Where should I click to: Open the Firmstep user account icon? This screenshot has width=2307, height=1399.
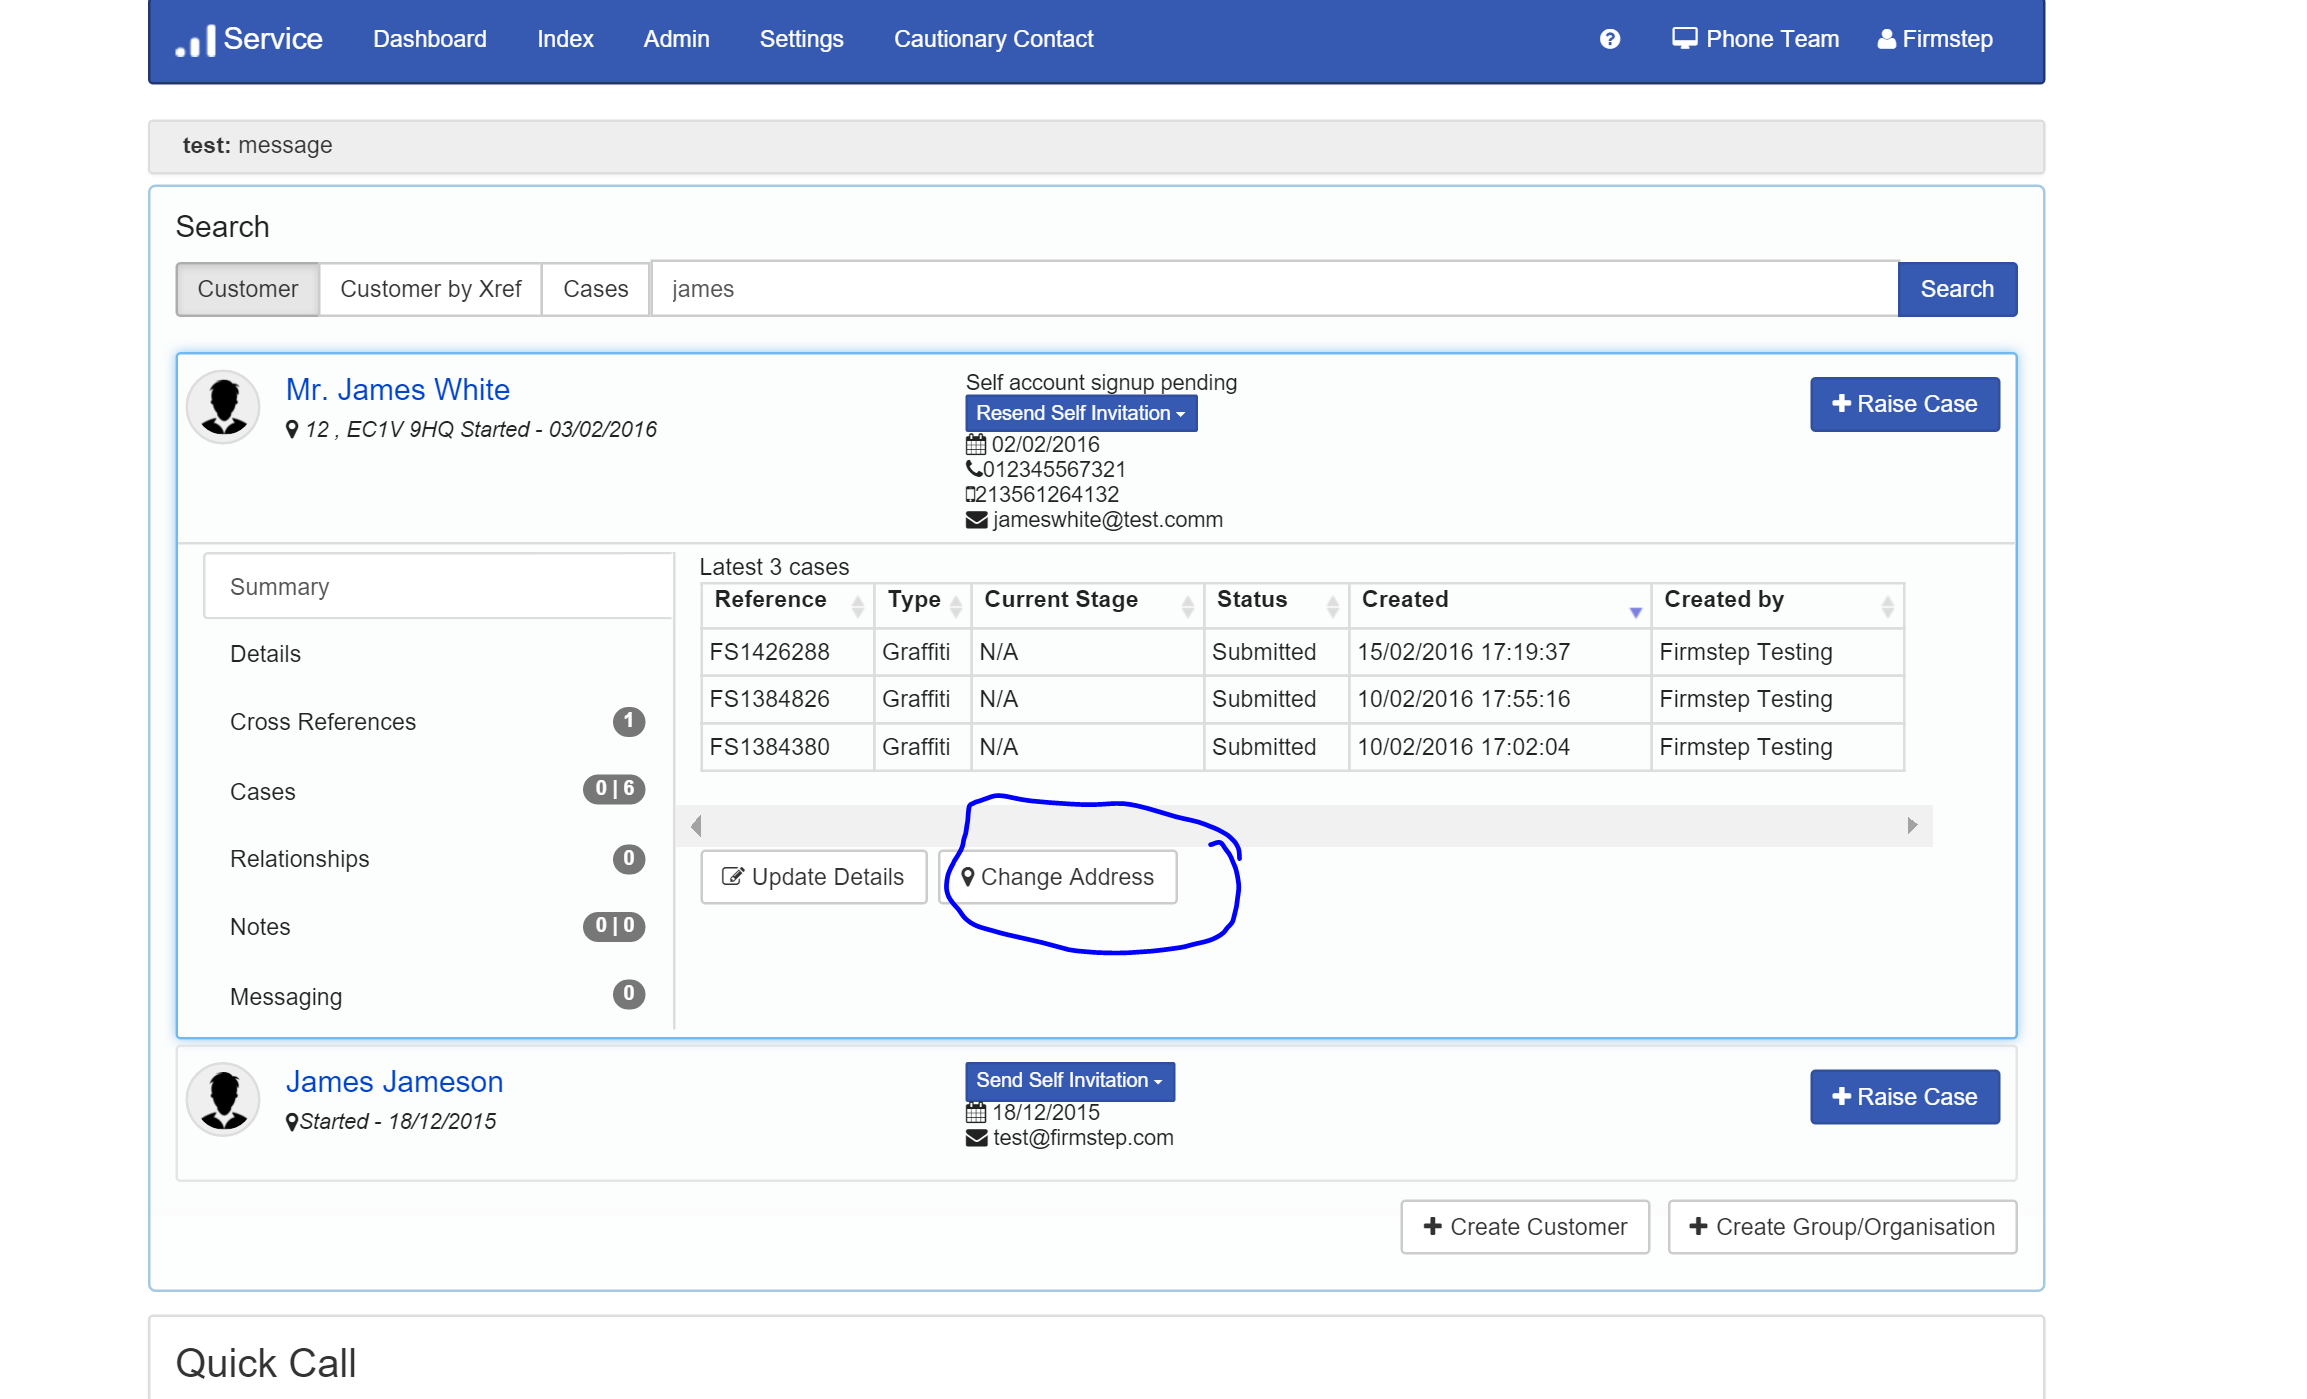click(1886, 39)
